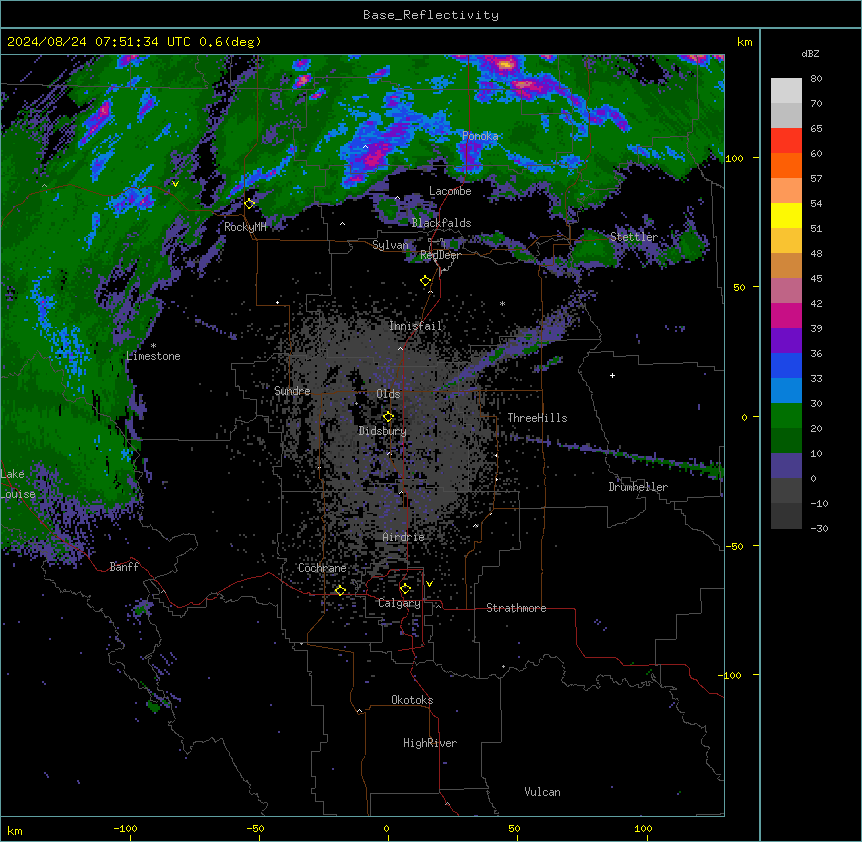Click the Vulcan label
Image resolution: width=862 pixels, height=842 pixels.
[x=543, y=792]
